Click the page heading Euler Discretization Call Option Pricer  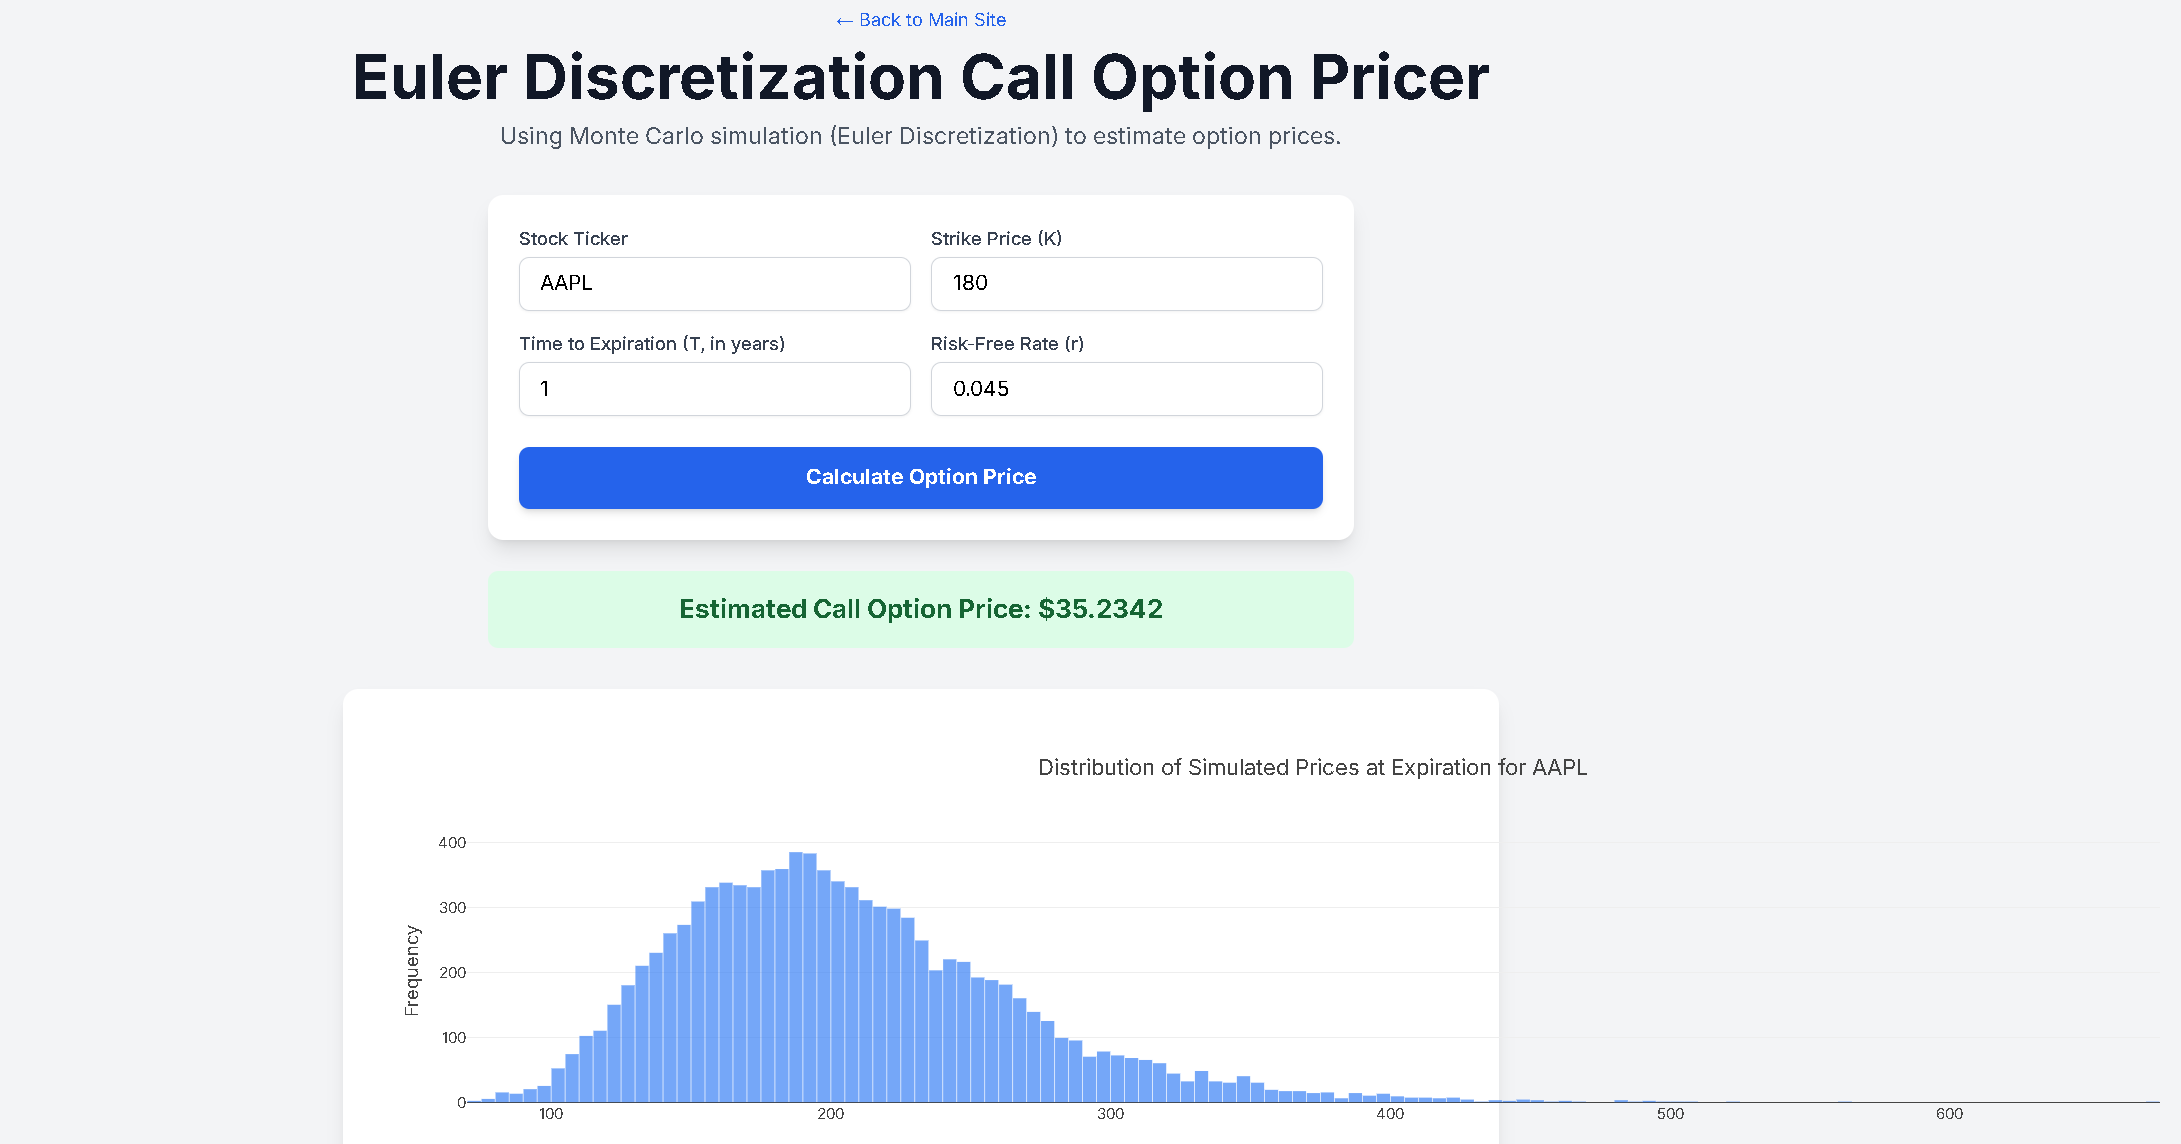(x=920, y=77)
